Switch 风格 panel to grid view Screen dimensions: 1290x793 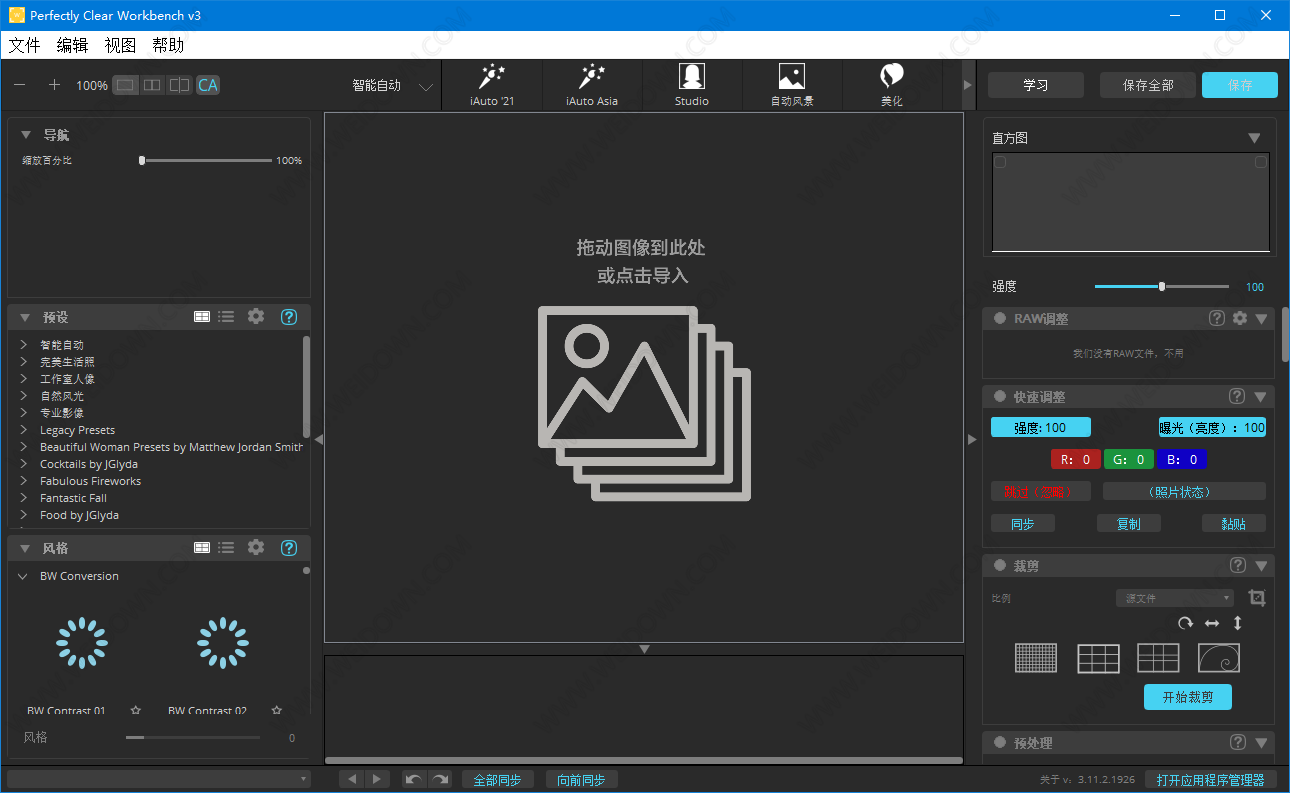click(x=202, y=548)
